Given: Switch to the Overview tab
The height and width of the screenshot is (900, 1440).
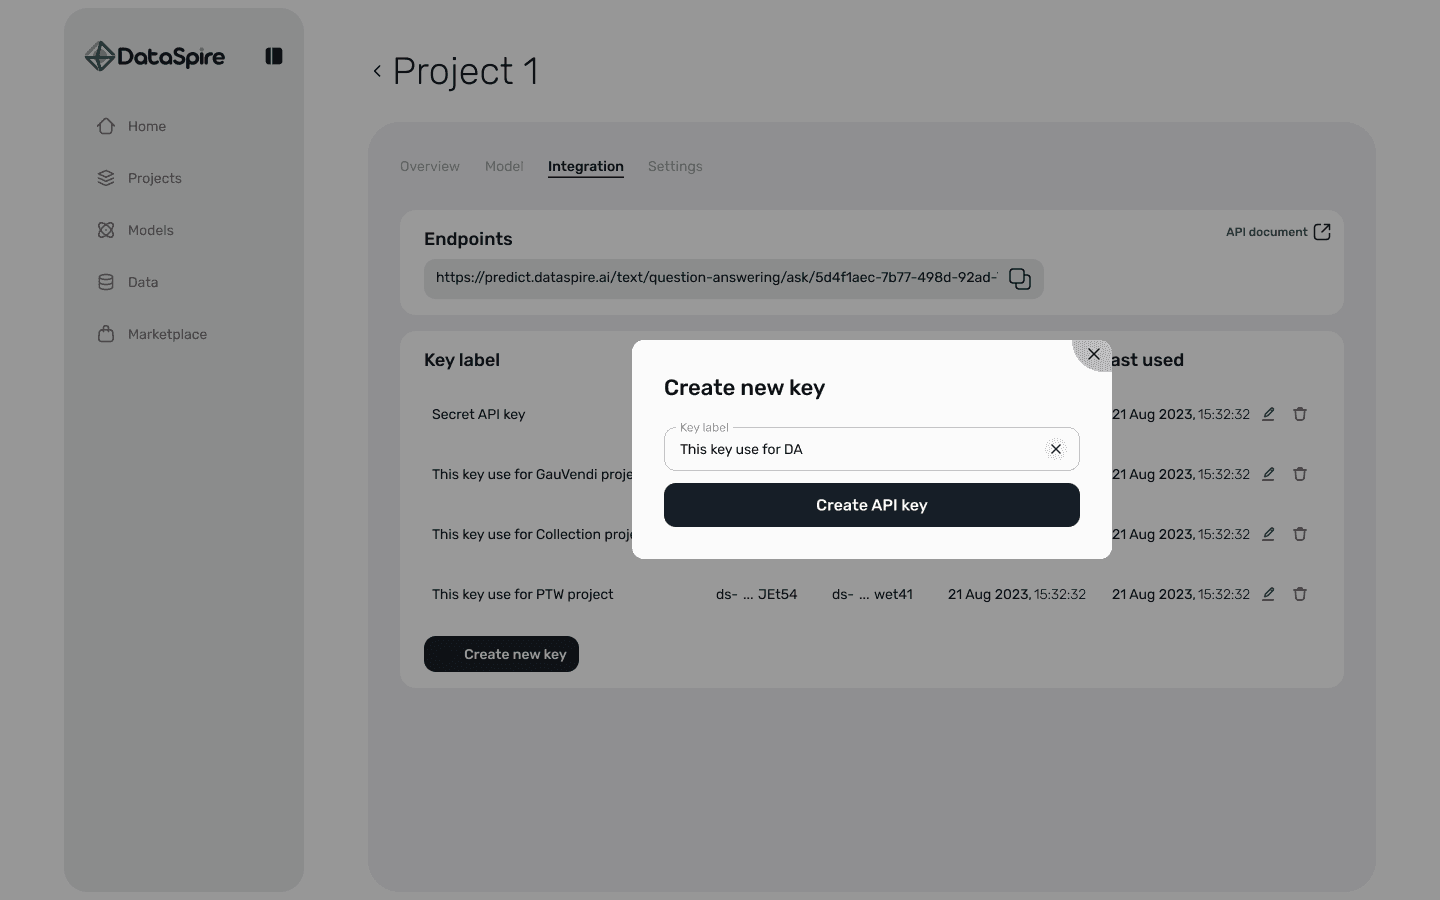Looking at the screenshot, I should (x=430, y=166).
